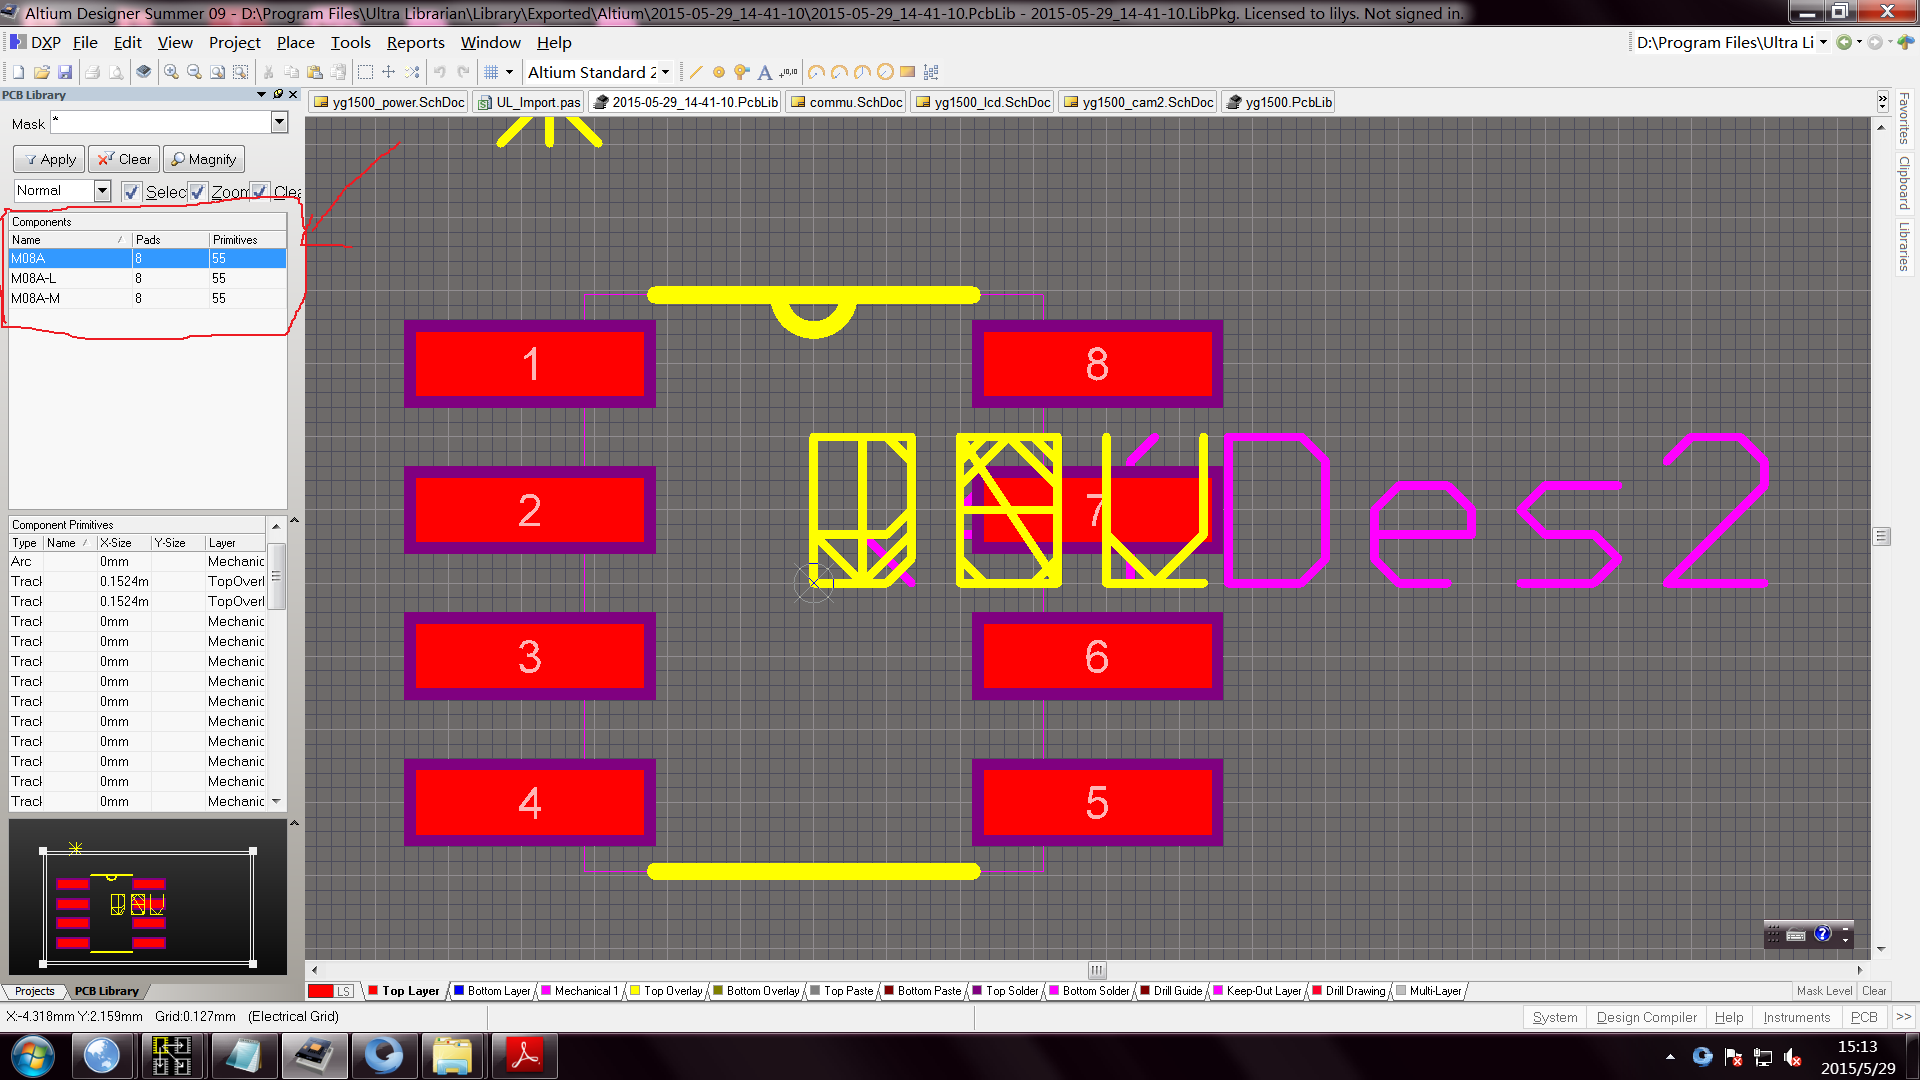Screen dimensions: 1920x1080
Task: Open the Altium Standard 2D view dropdown
Action: [666, 72]
